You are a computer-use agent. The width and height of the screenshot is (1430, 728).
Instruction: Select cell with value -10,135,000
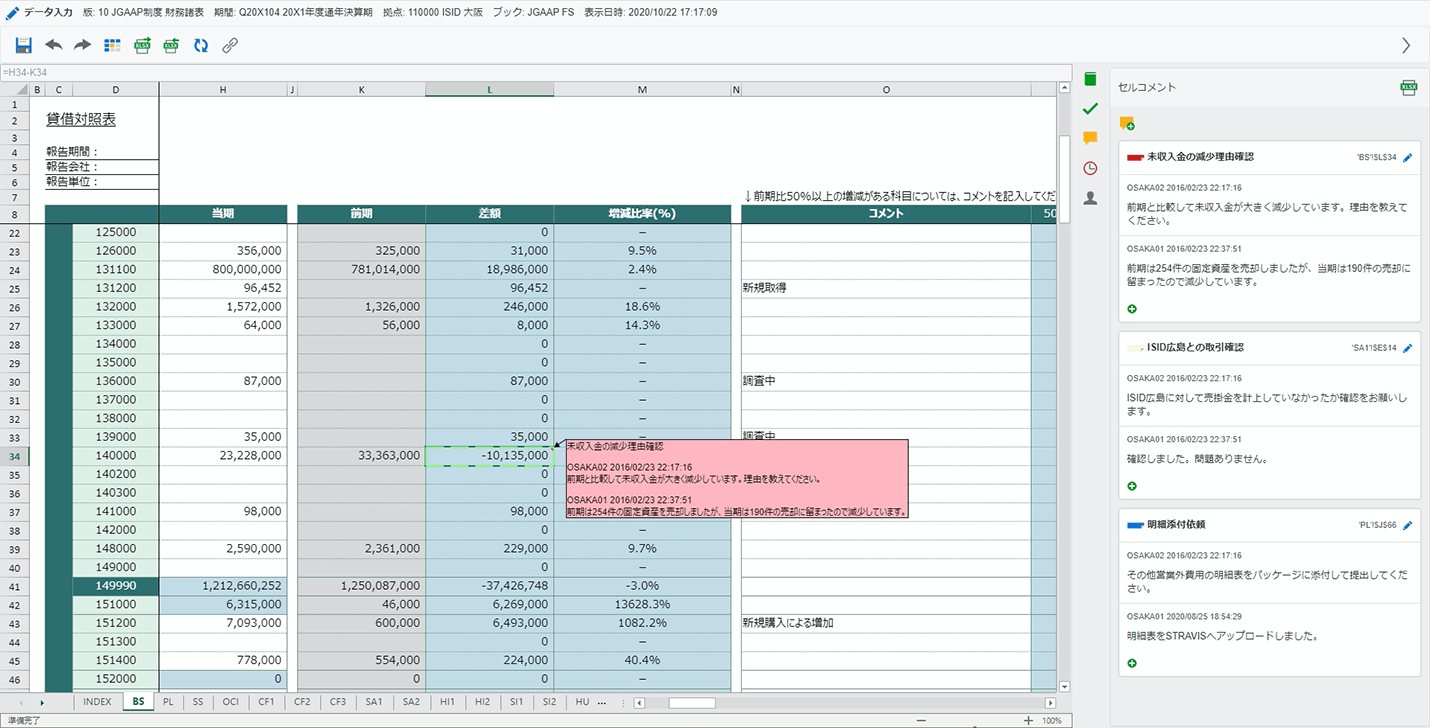489,456
